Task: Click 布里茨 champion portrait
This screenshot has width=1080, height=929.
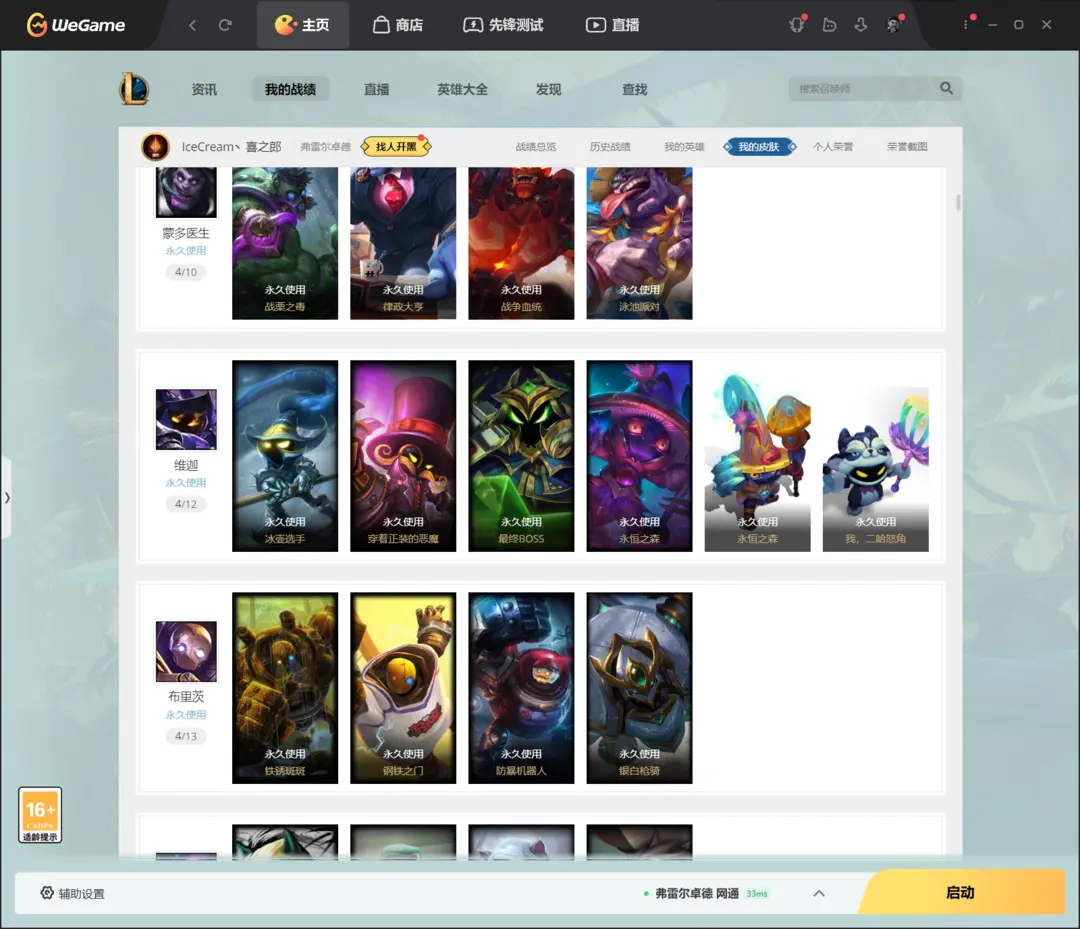Action: [x=186, y=651]
